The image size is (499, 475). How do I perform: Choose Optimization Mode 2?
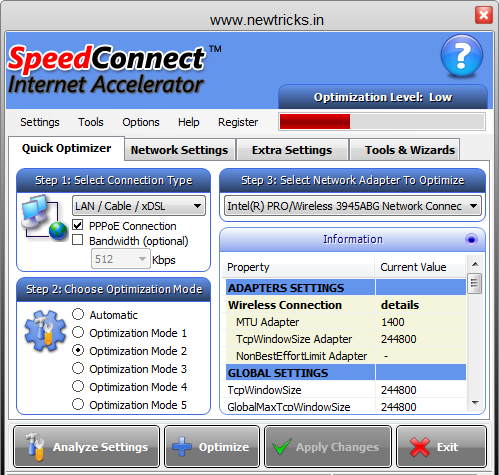pyautogui.click(x=78, y=350)
